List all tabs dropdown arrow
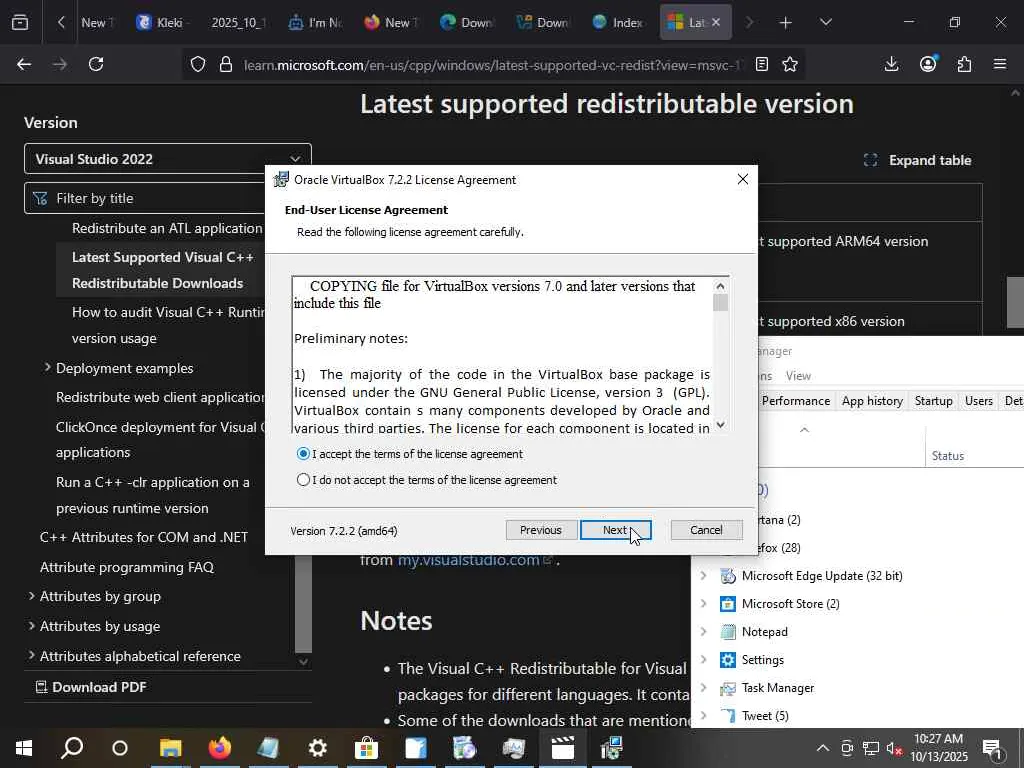1024x768 pixels. (x=826, y=22)
